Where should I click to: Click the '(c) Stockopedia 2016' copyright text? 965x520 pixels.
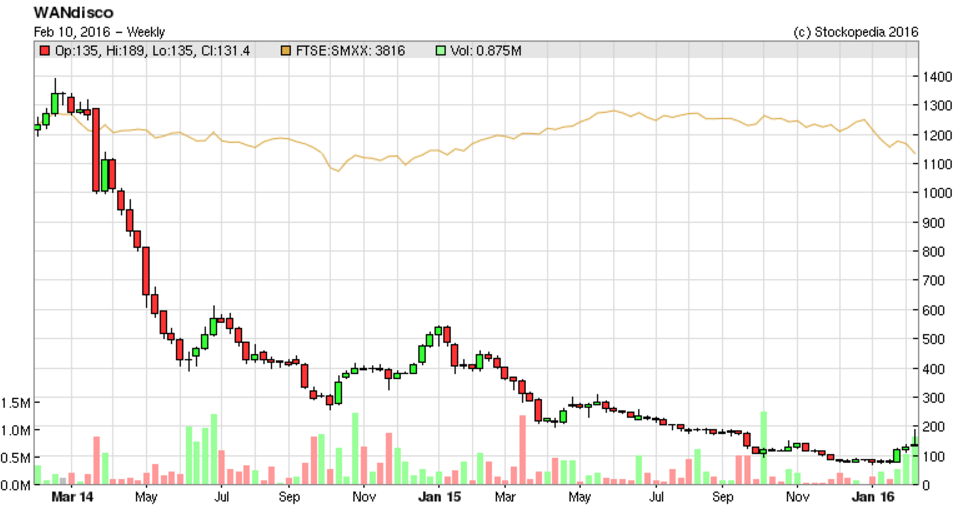coord(855,32)
